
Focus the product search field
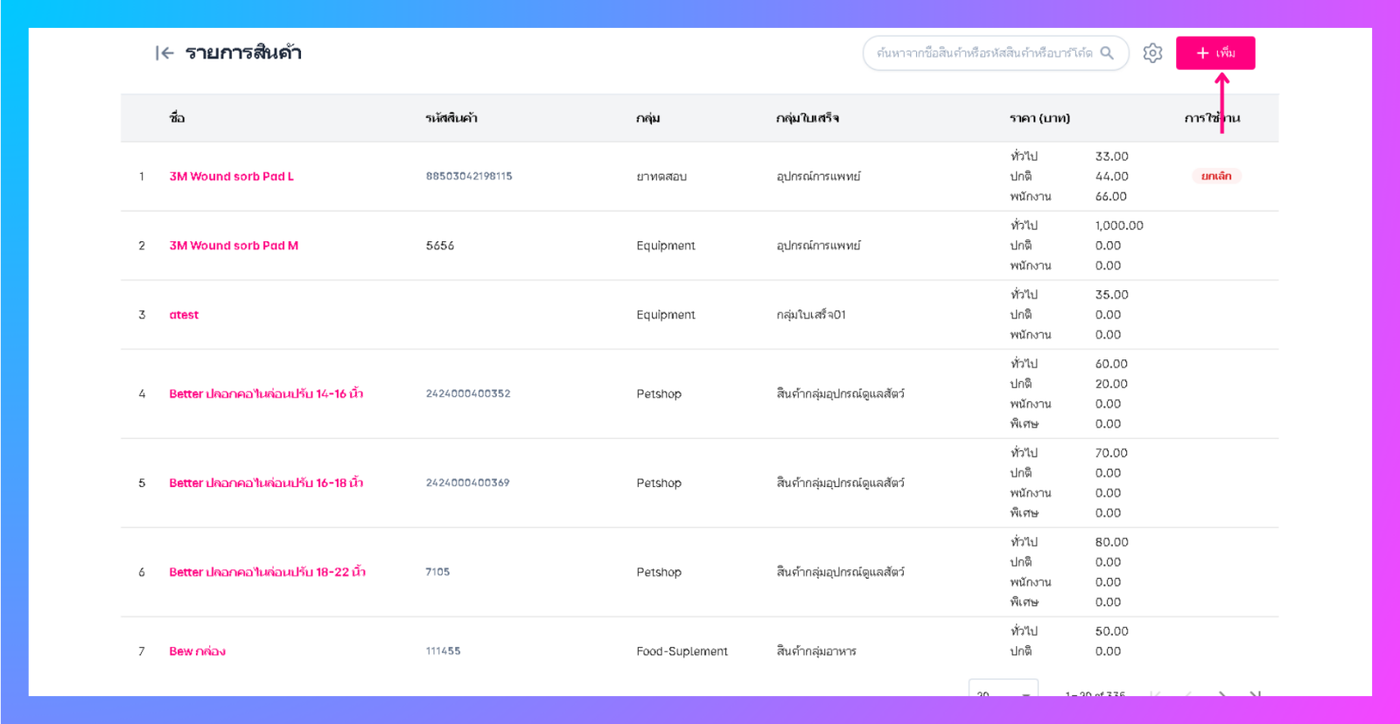pyautogui.click(x=996, y=53)
